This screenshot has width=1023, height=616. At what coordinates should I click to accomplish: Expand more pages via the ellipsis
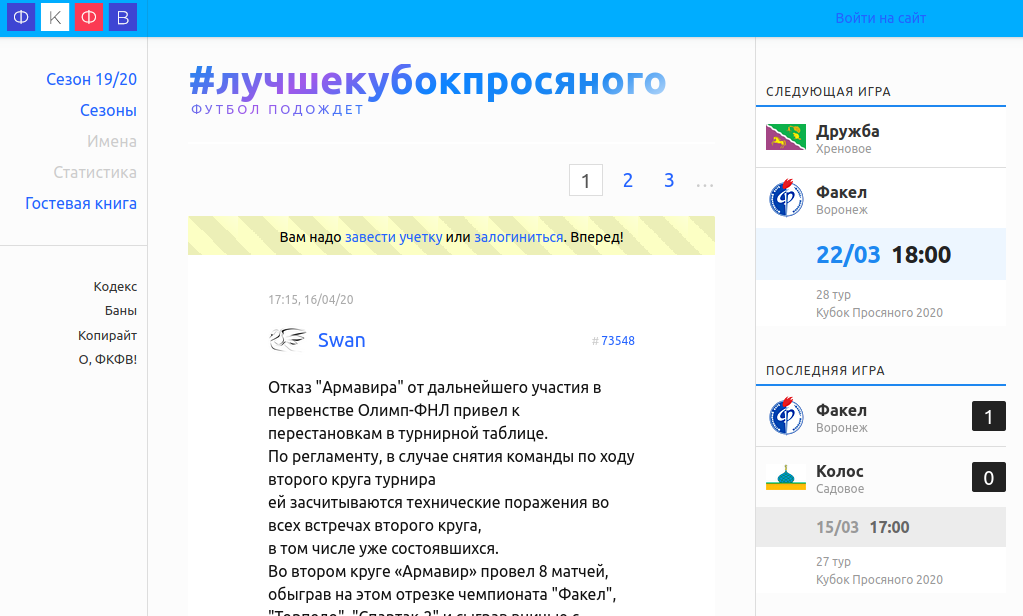point(704,182)
